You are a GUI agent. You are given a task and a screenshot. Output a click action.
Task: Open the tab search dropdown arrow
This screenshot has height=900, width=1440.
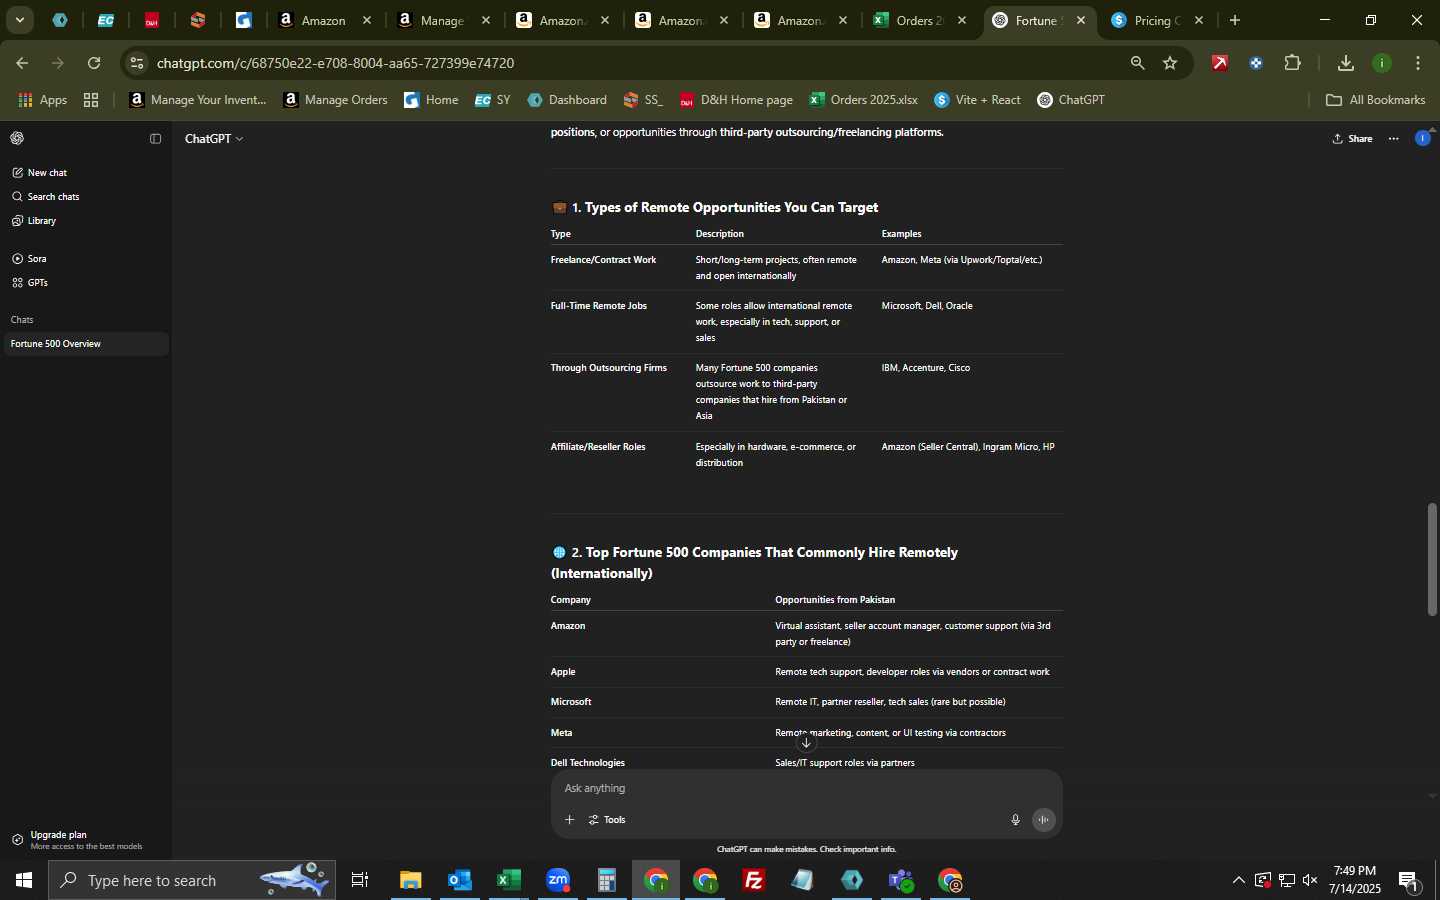pyautogui.click(x=19, y=20)
